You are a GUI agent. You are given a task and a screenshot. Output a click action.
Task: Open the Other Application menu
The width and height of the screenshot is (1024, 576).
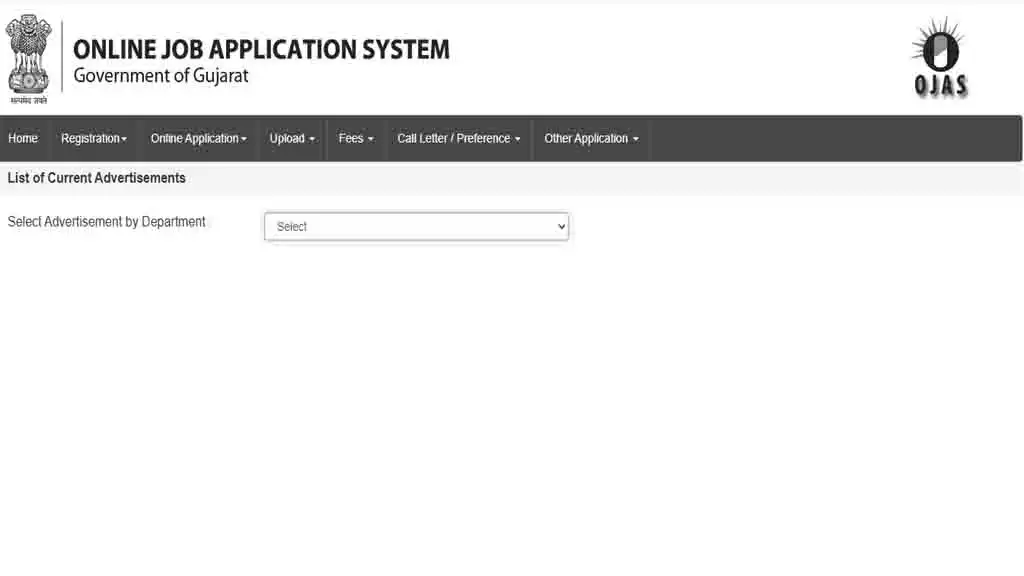tap(591, 139)
